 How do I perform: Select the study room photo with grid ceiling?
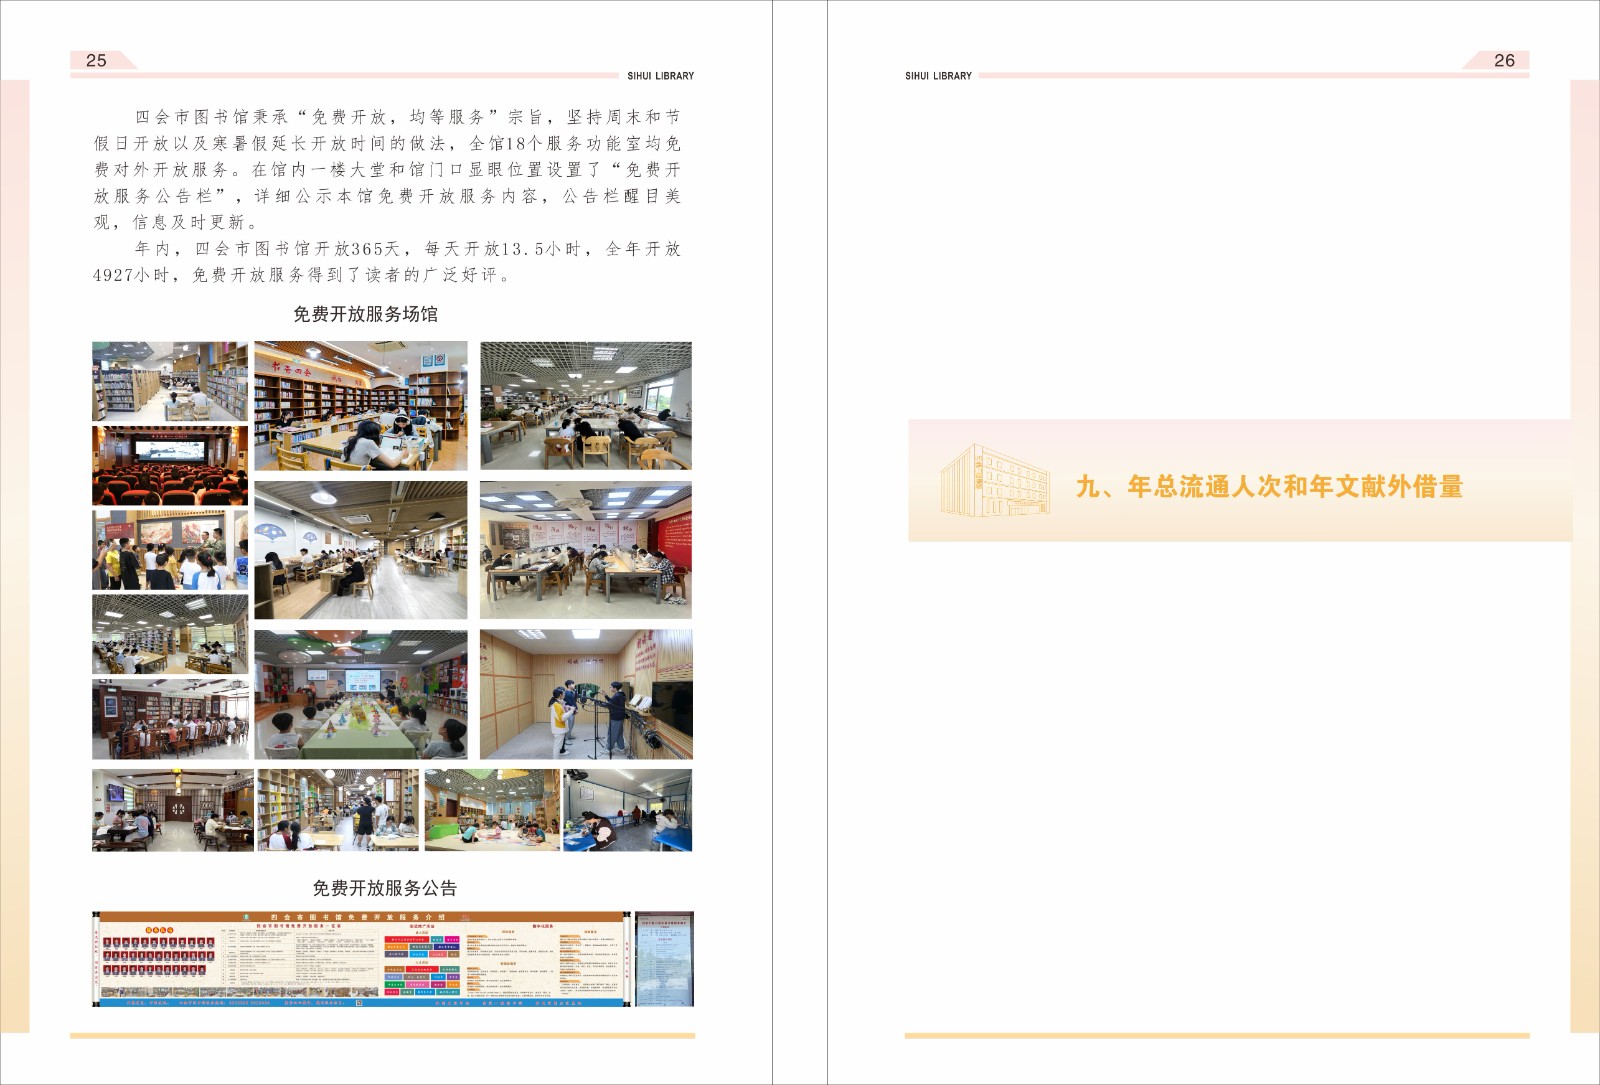click(x=585, y=406)
